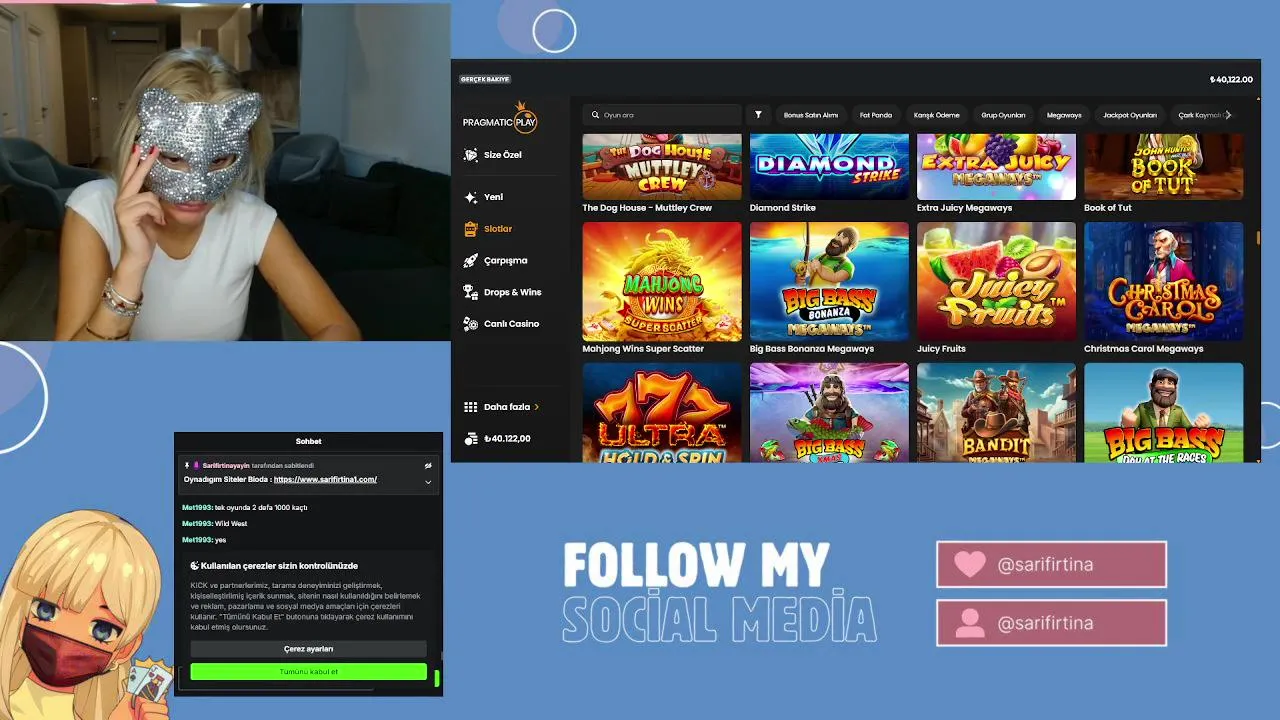Screen dimensions: 1280x720
Task: Click the cookie notice heading icon
Action: (195, 566)
